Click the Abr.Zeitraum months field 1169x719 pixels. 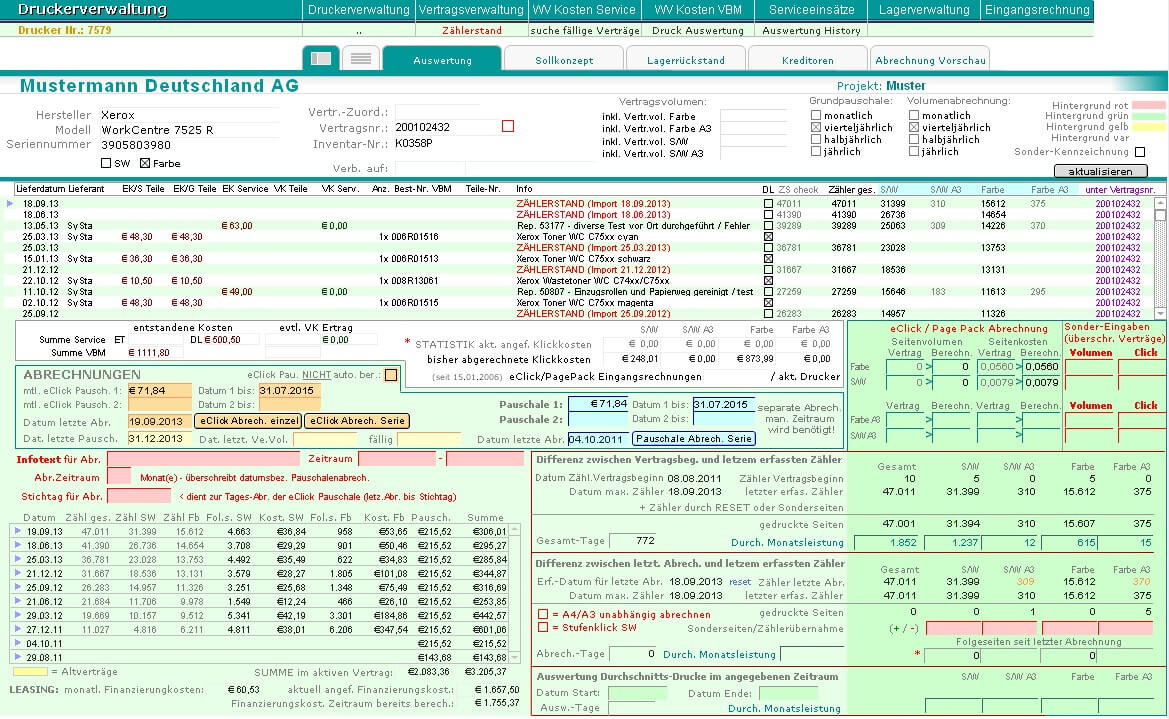[x=119, y=477]
